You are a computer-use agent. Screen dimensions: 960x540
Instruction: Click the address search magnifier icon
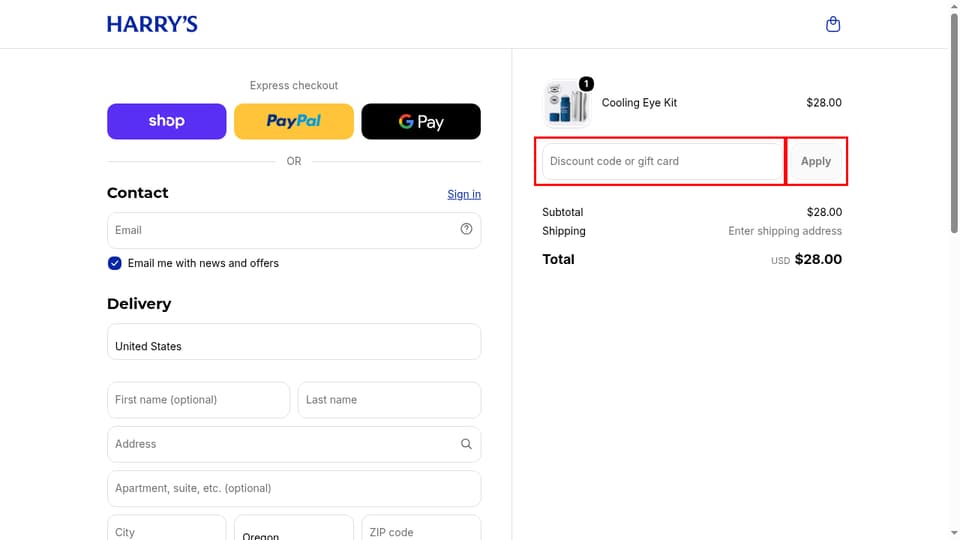pyautogui.click(x=466, y=444)
